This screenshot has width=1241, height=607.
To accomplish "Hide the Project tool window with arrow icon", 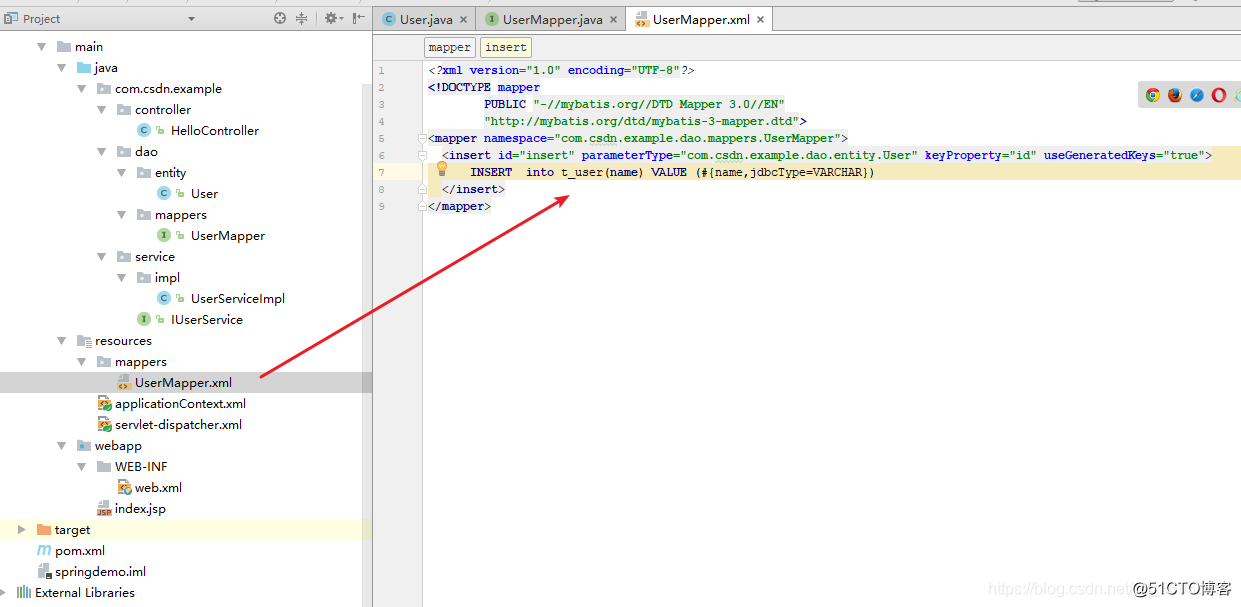I will point(359,18).
